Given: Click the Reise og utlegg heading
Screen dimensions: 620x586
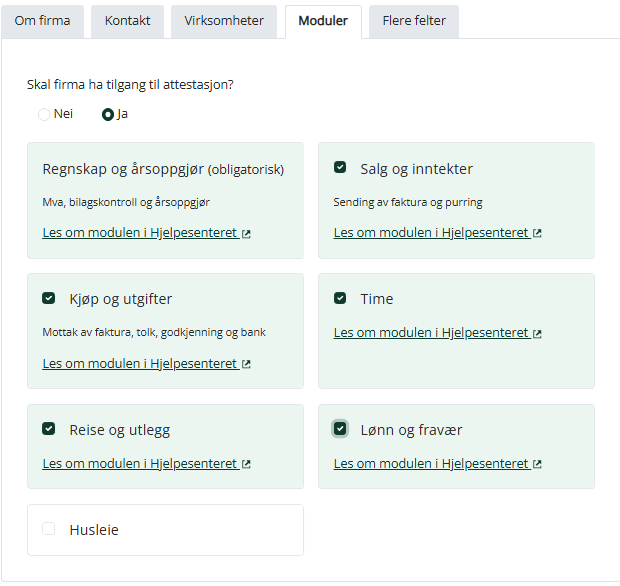Looking at the screenshot, I should click(120, 430).
